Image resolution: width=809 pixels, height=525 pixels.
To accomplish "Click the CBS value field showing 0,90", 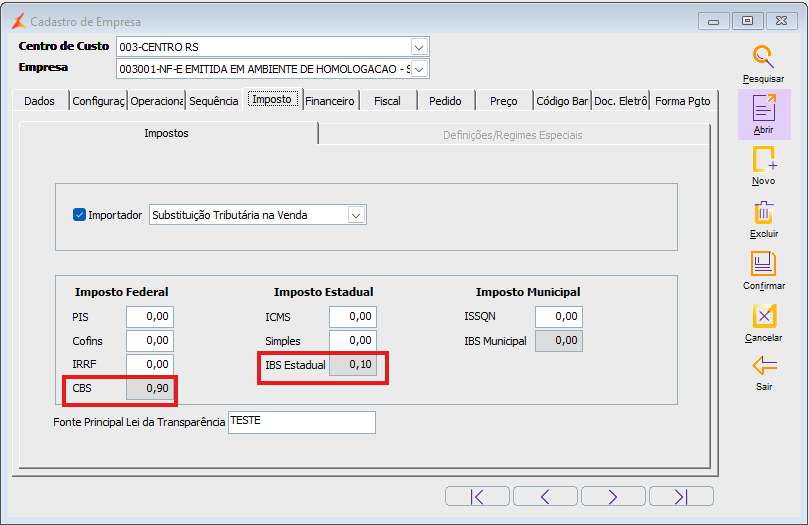I will (150, 388).
